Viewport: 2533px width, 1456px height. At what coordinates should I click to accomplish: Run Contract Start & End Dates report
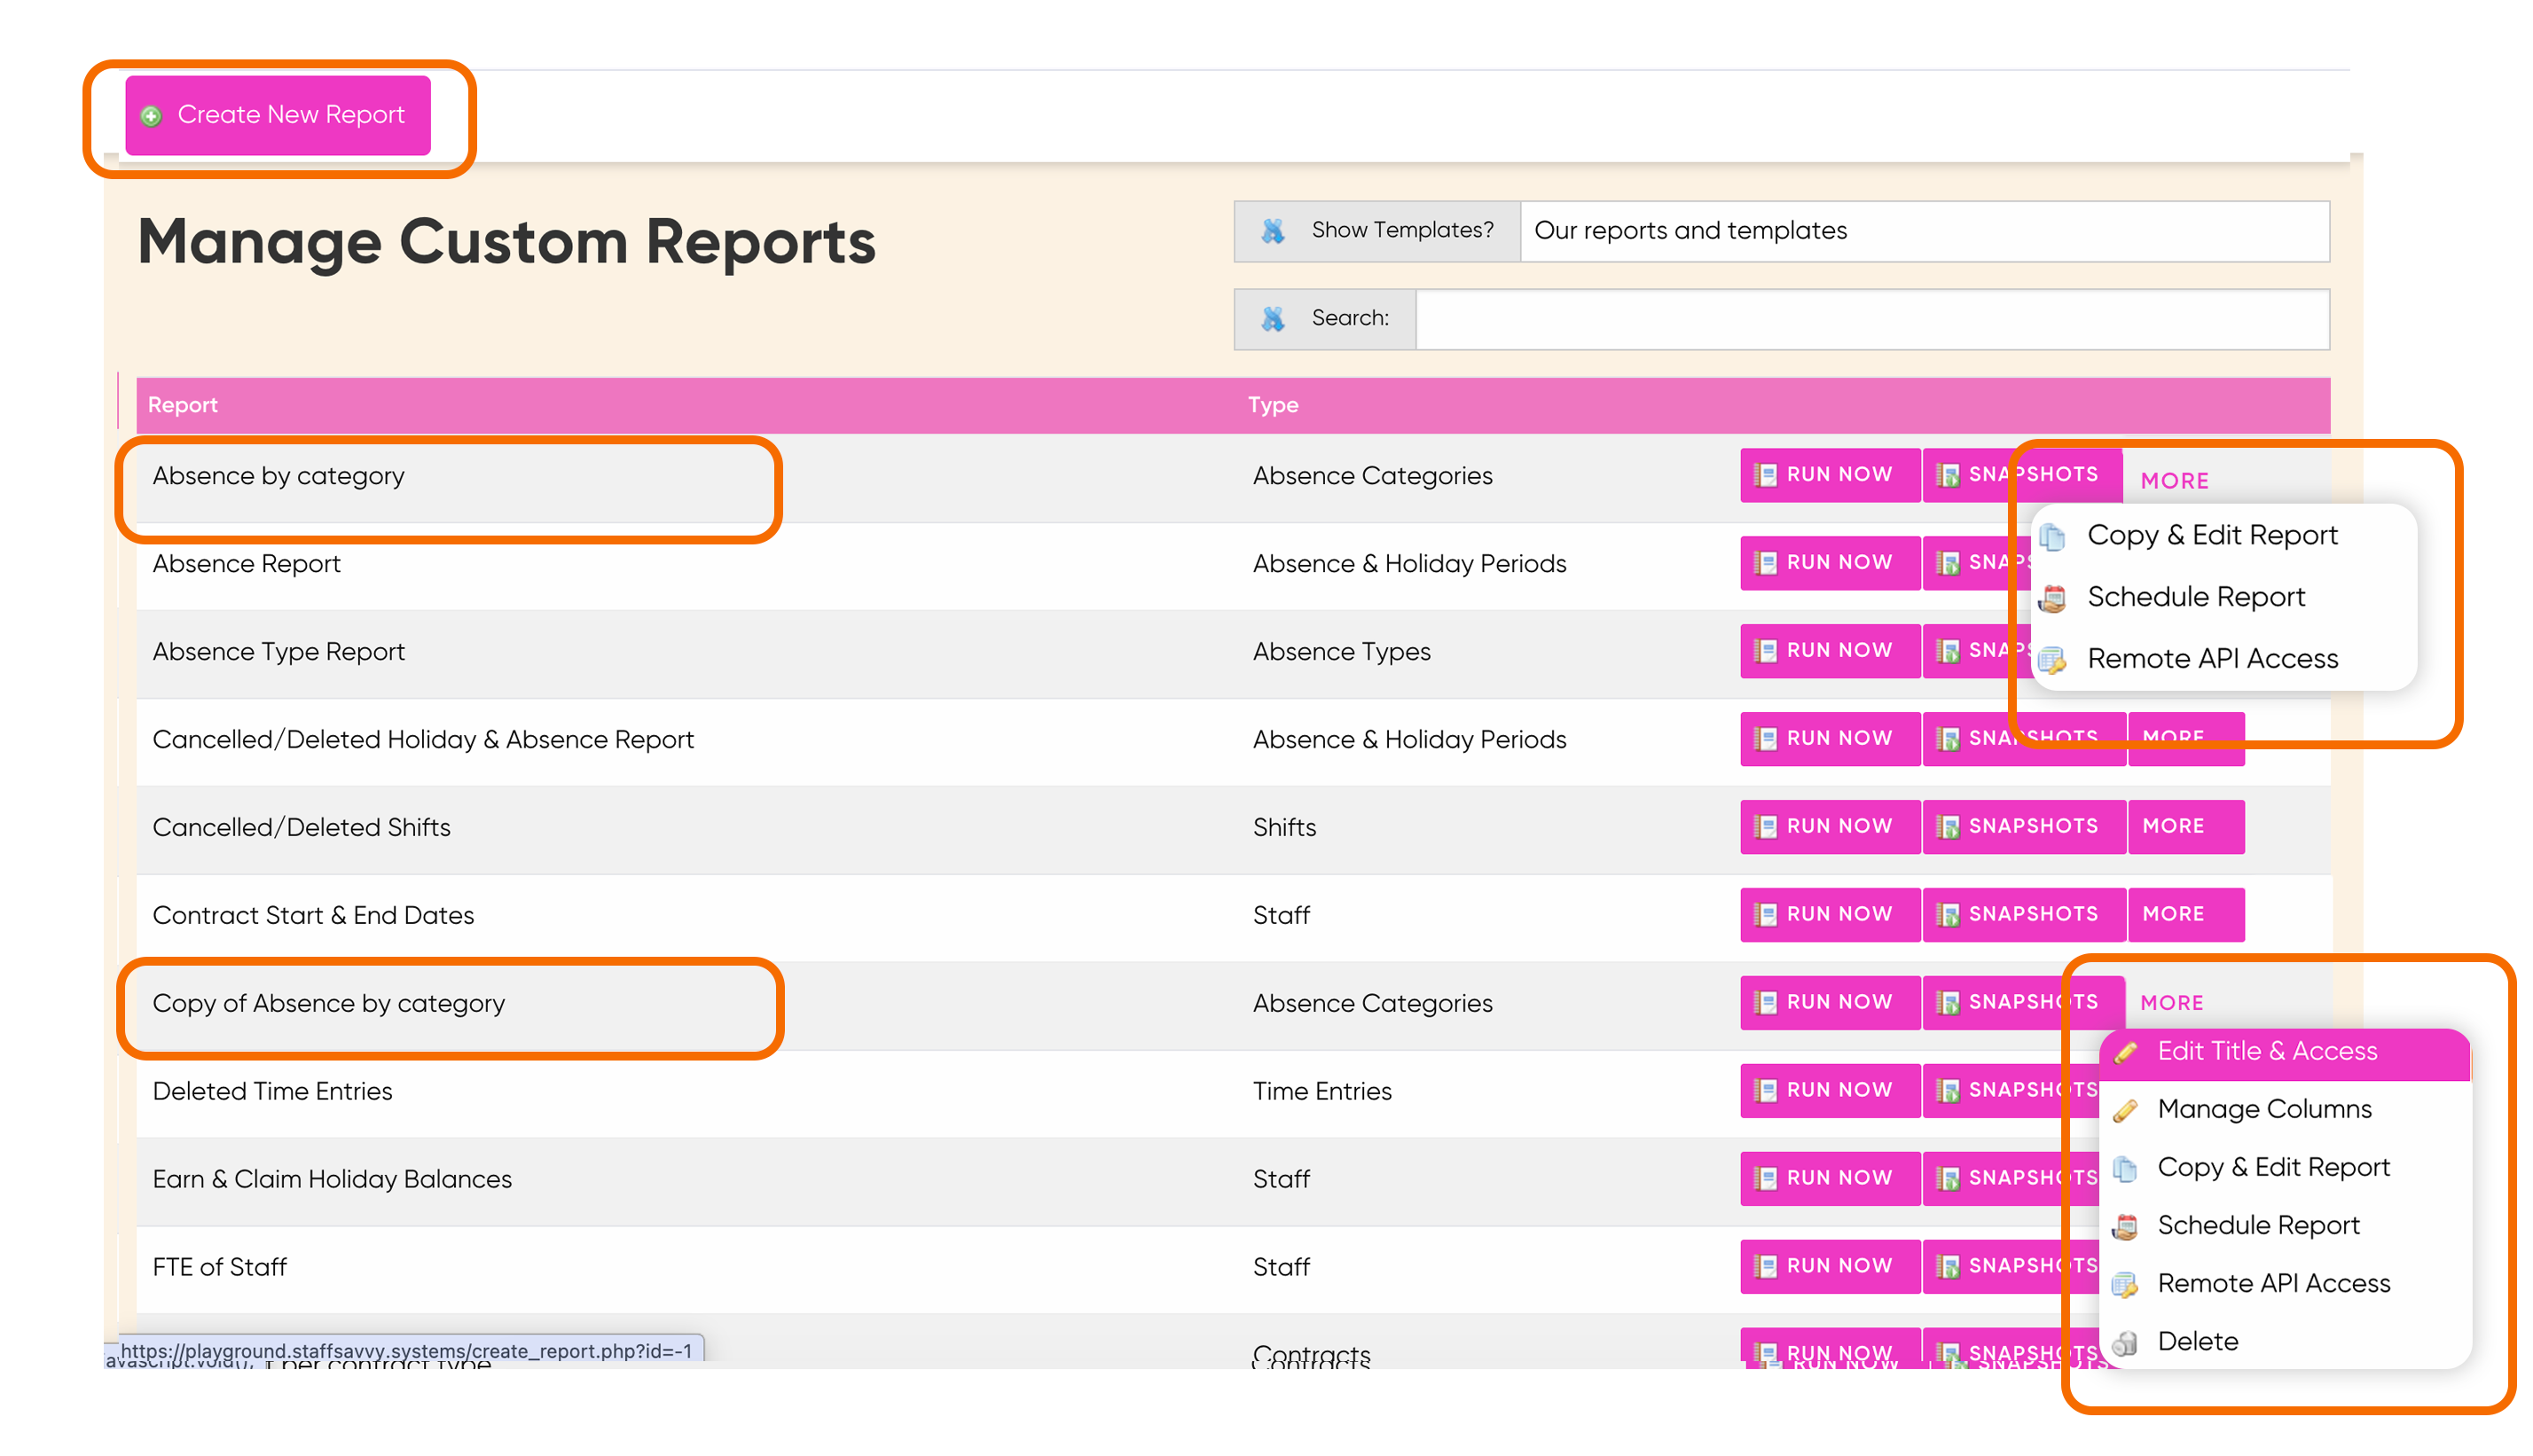[x=1829, y=915]
